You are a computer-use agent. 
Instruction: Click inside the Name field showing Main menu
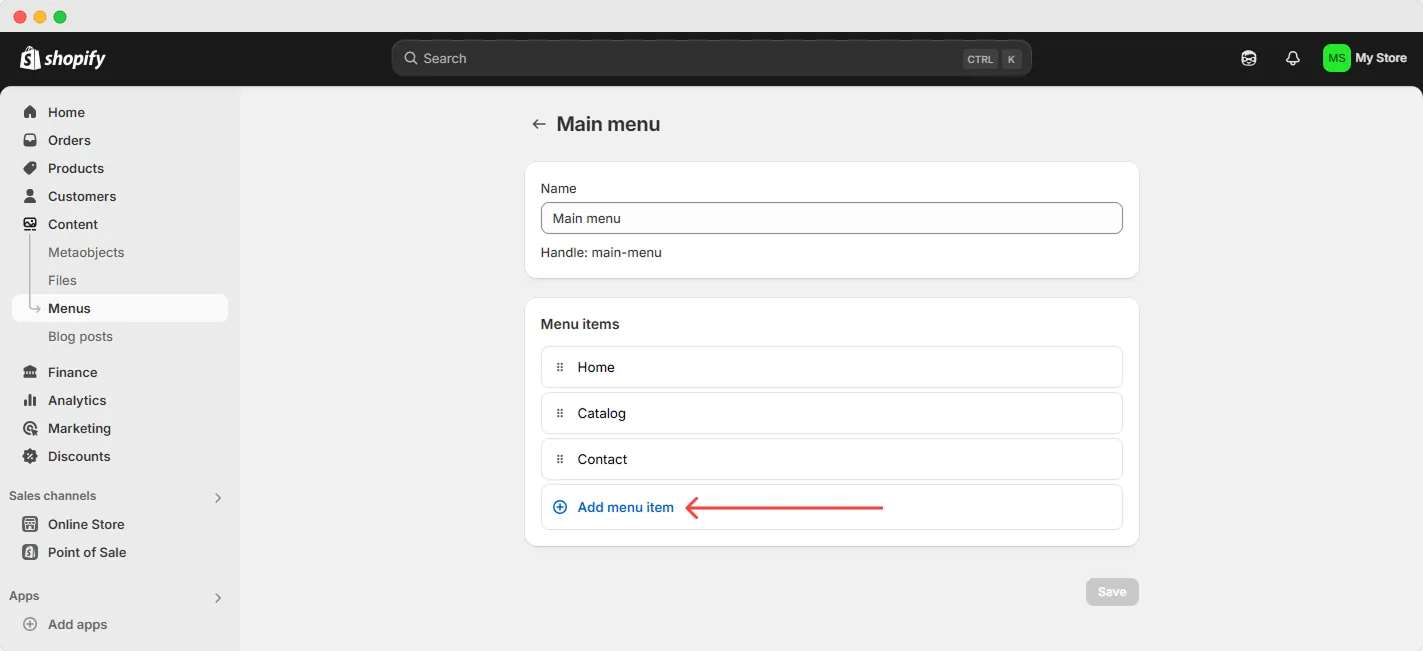(831, 218)
